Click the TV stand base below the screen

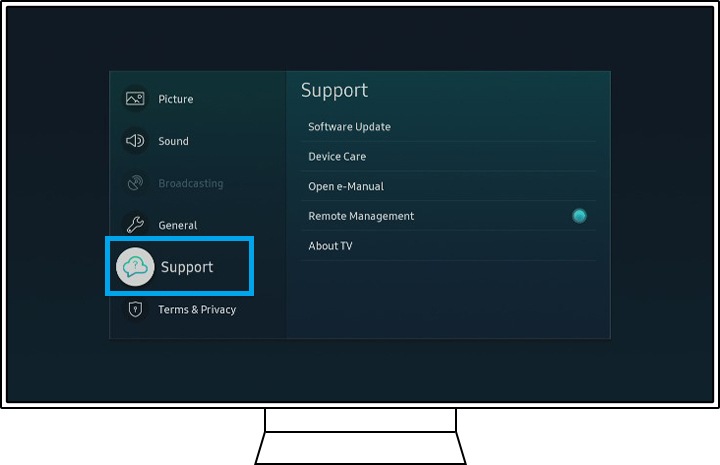click(360, 447)
